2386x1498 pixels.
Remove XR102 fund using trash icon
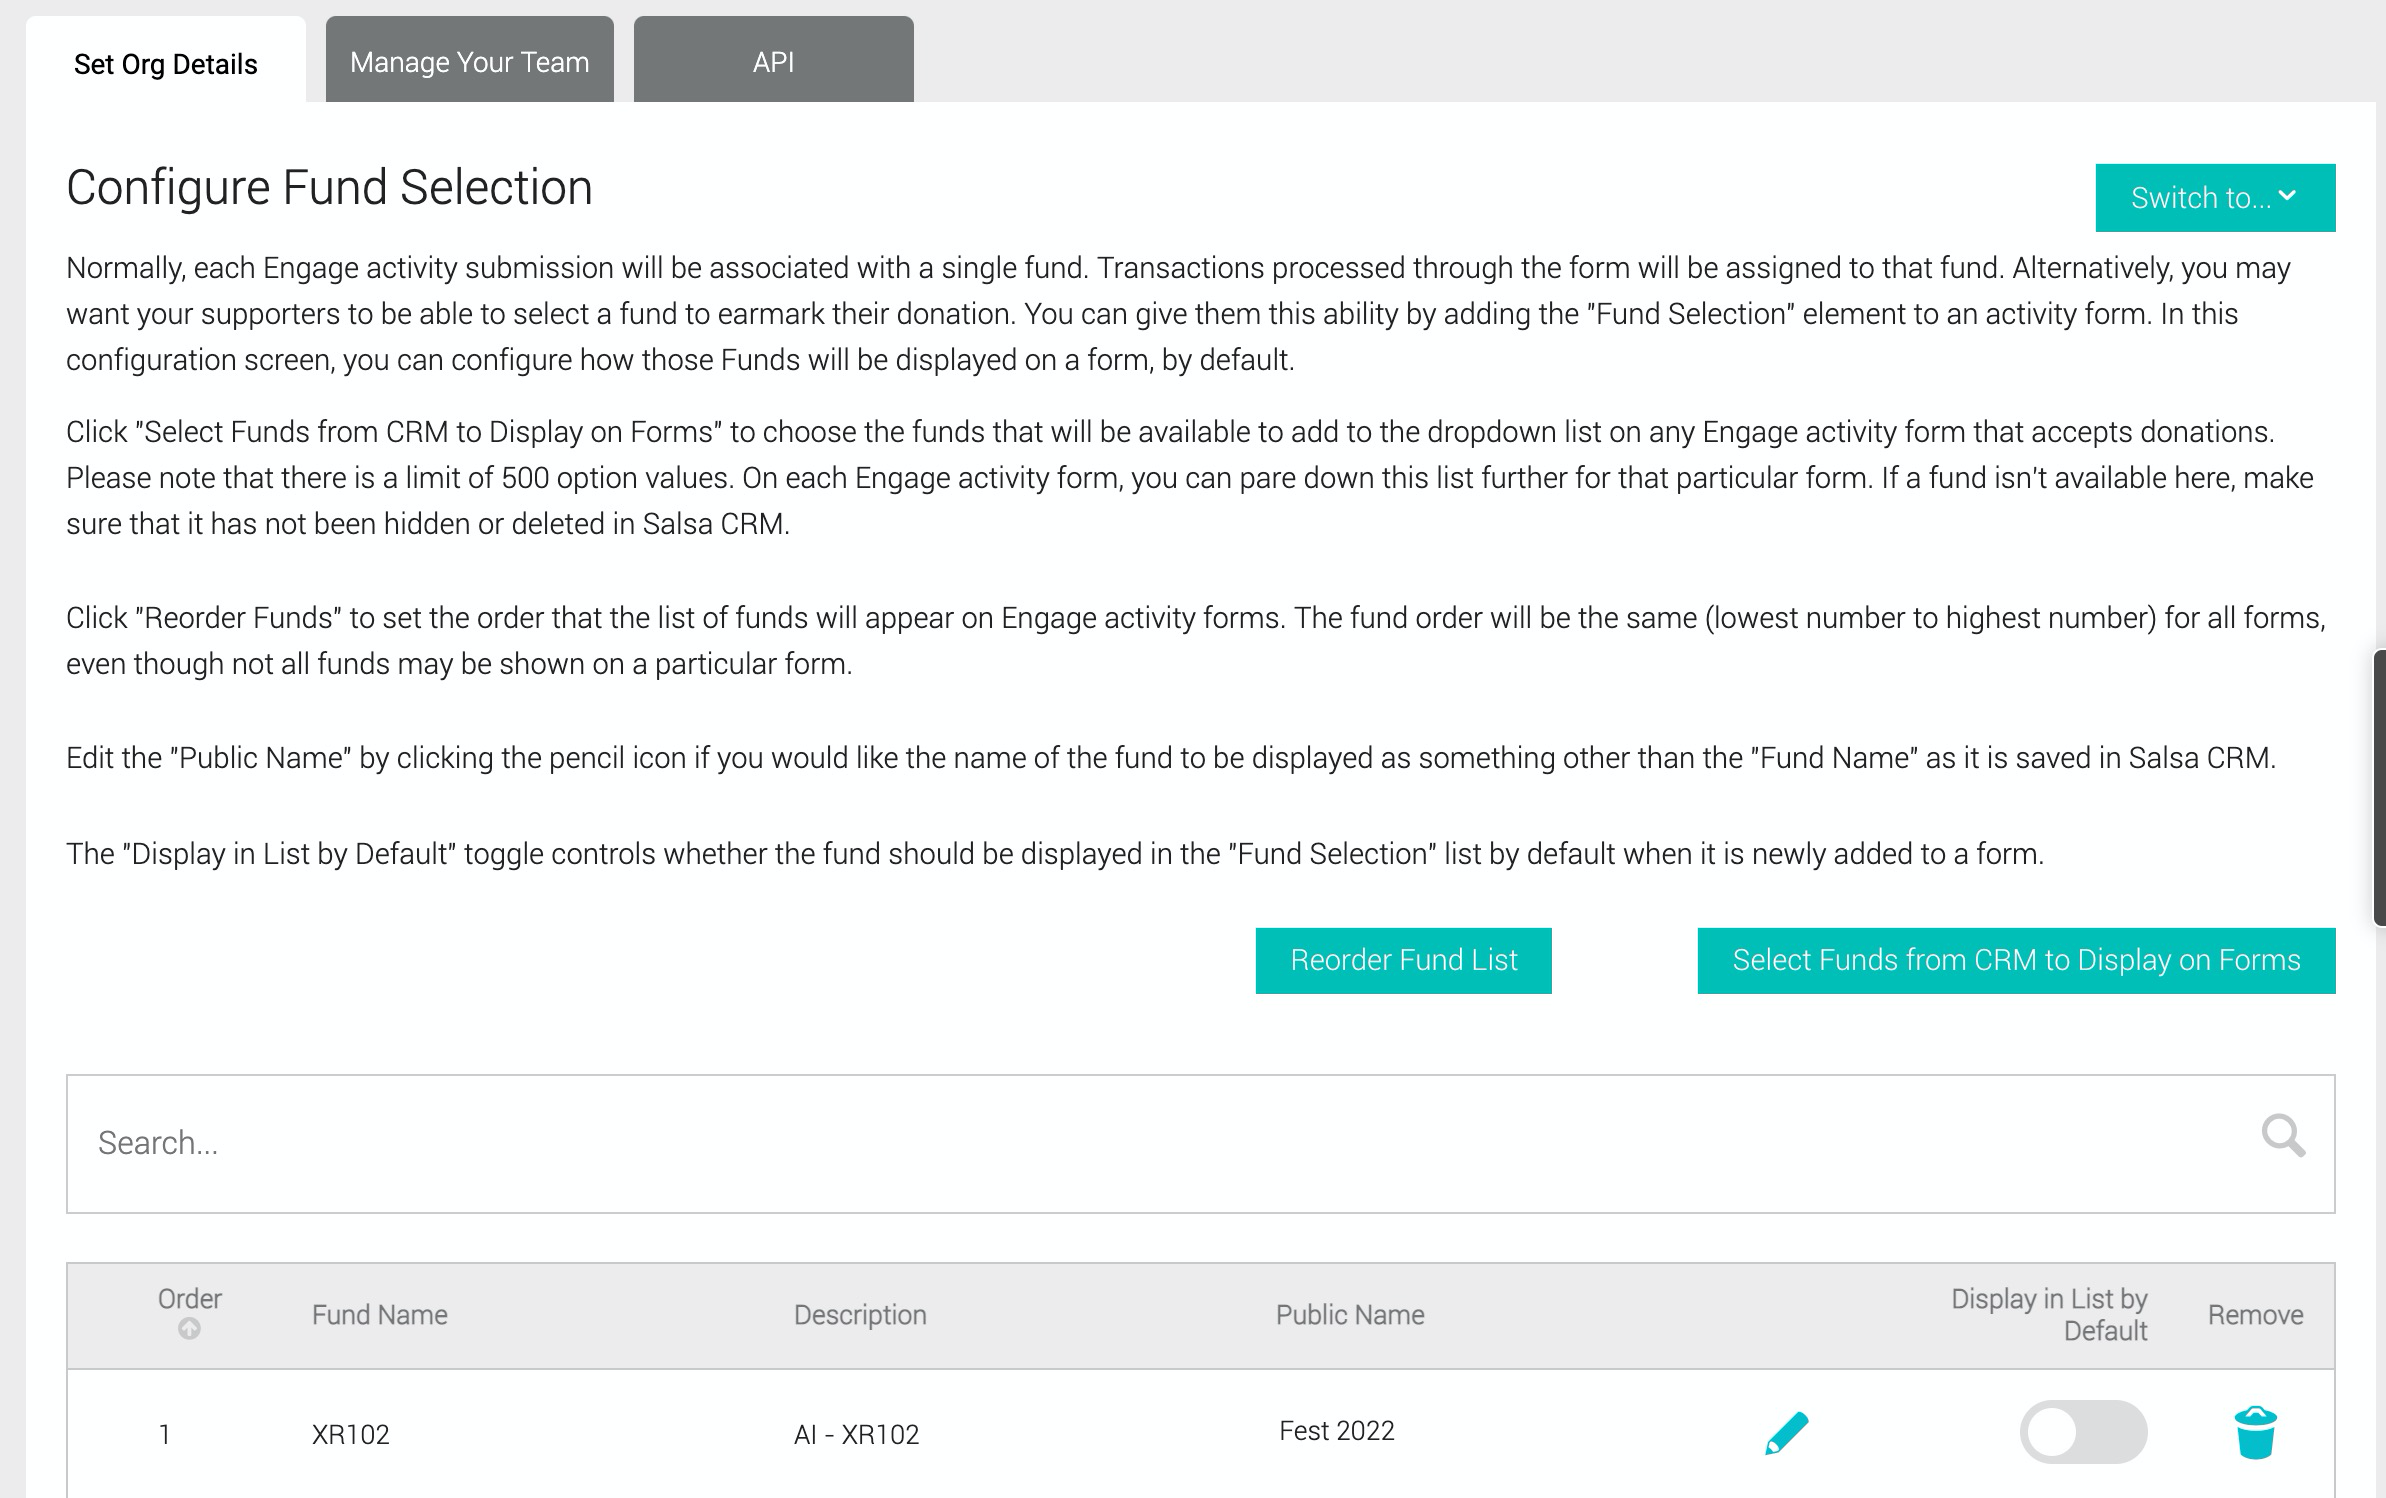pos(2255,1433)
